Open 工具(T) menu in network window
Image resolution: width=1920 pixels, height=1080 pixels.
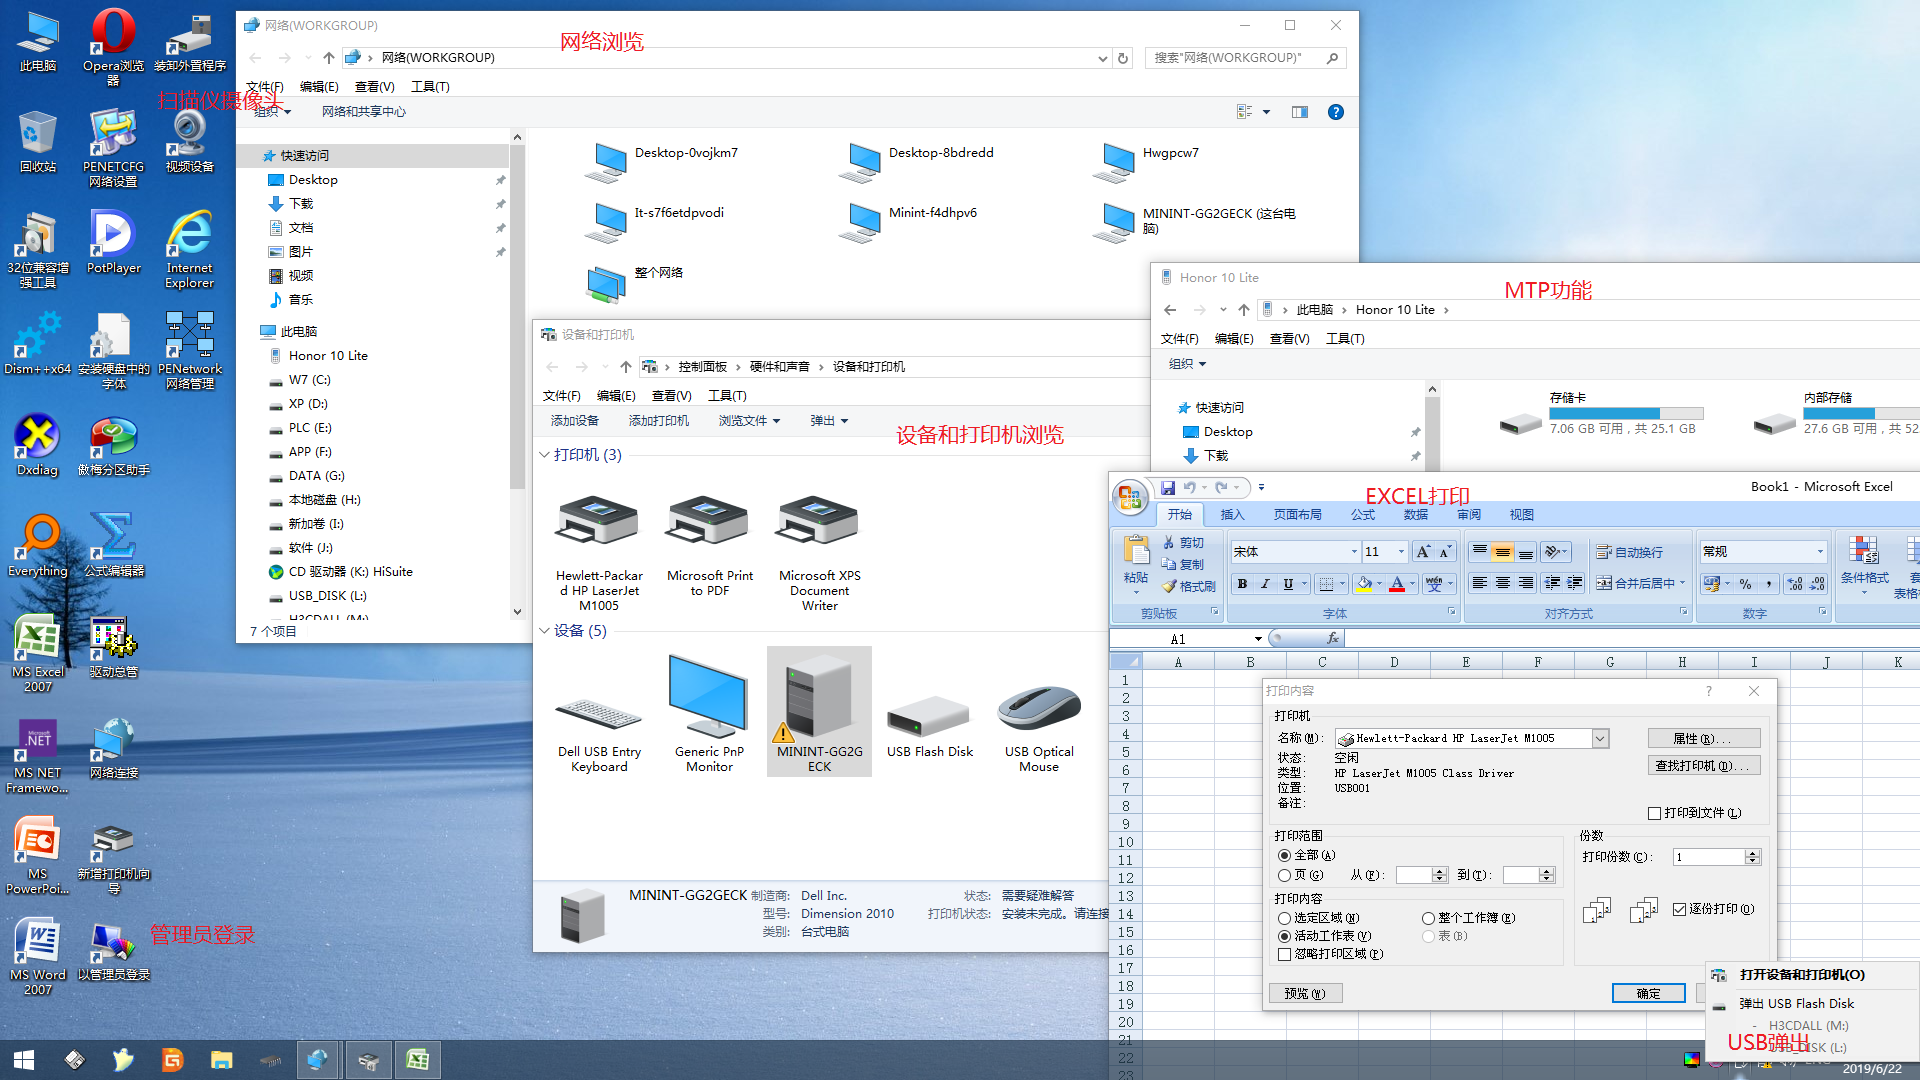[430, 87]
